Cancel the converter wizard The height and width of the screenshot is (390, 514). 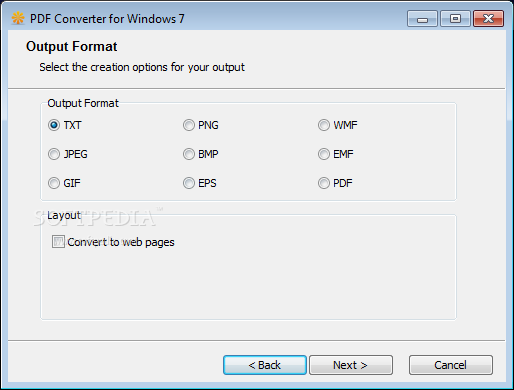click(x=451, y=365)
